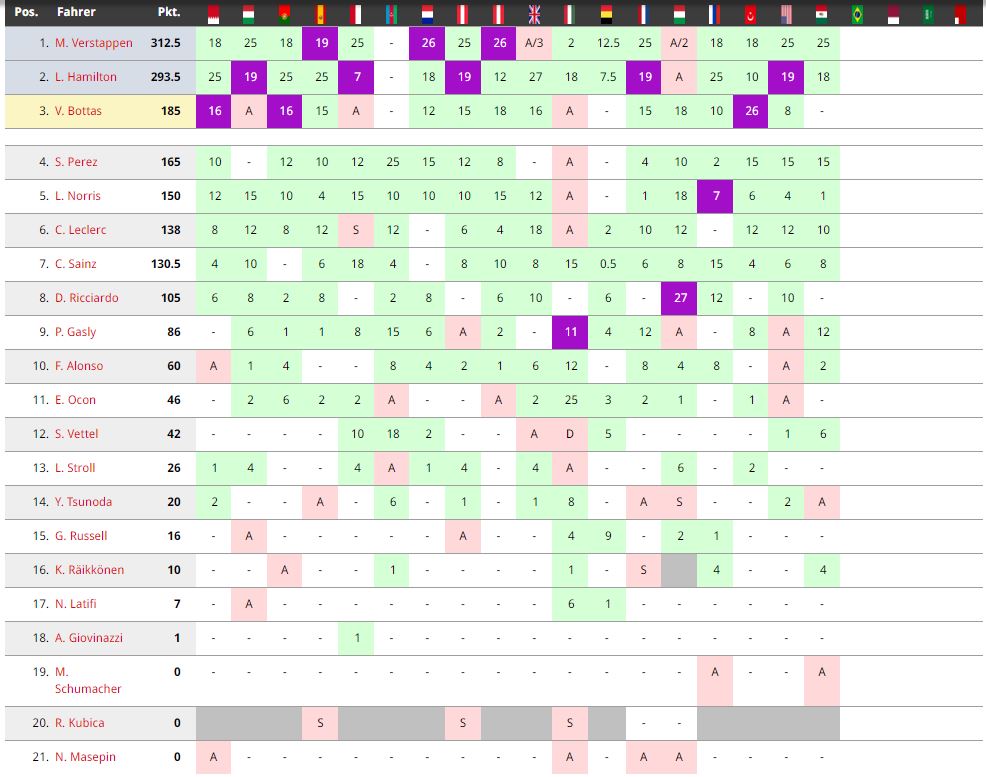Select Leclerc's pink S cell

point(356,230)
